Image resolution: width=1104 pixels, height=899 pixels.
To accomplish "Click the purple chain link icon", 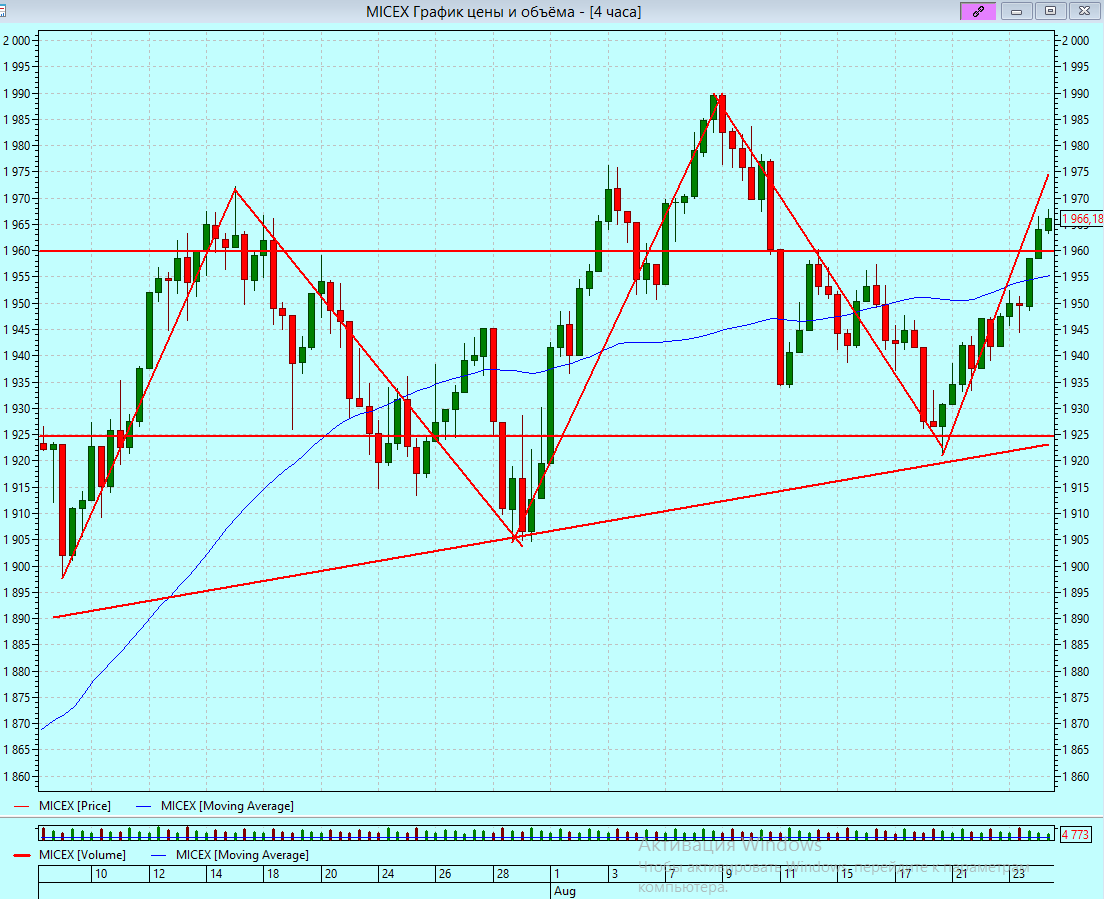I will [x=978, y=11].
